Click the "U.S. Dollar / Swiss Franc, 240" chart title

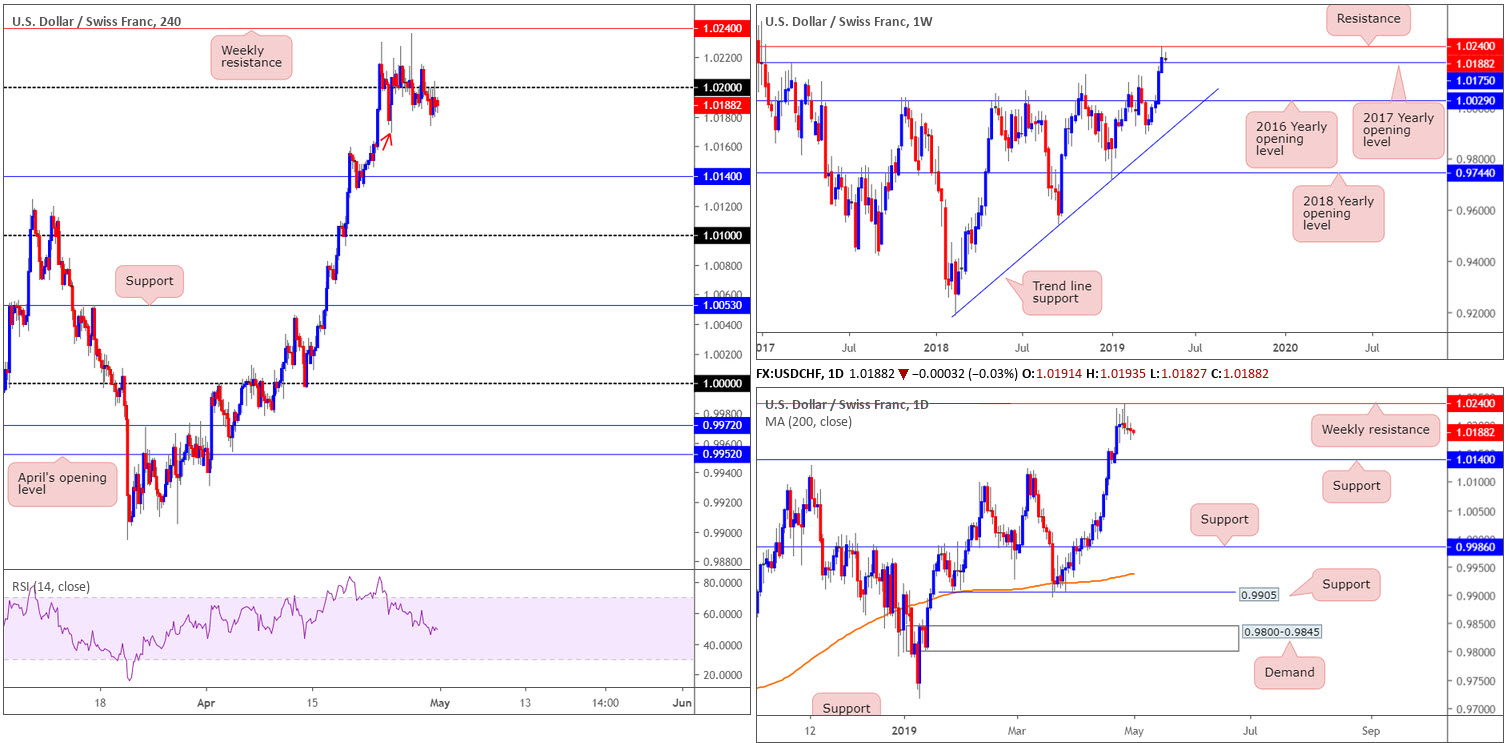[x=96, y=20]
